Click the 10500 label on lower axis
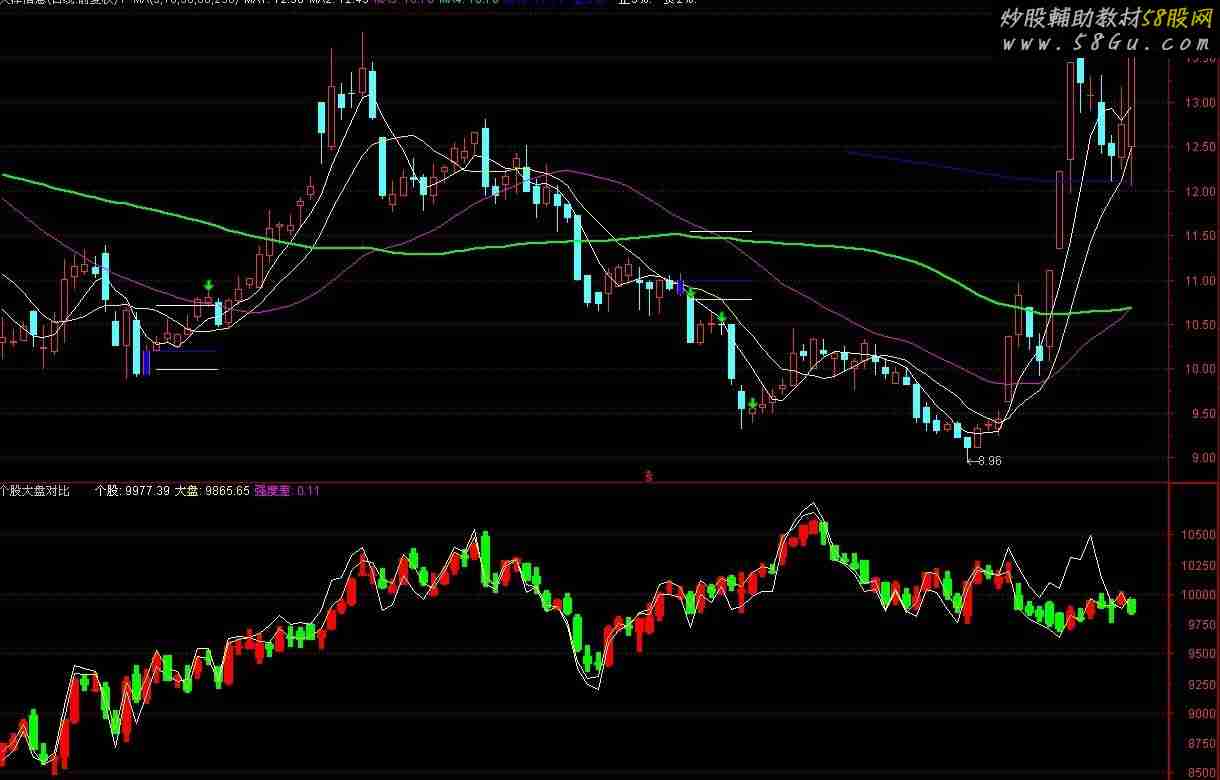The image size is (1220, 780). click(x=1197, y=536)
